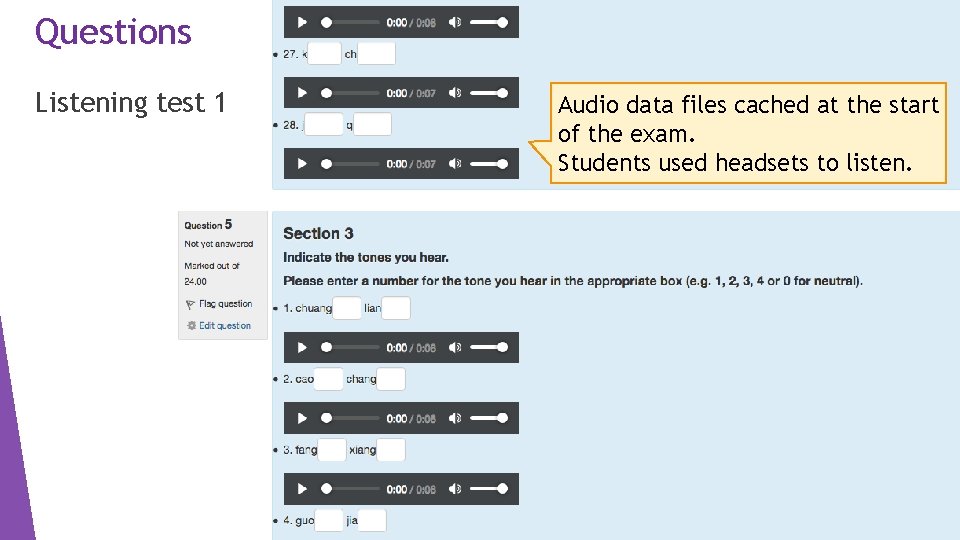Mute the player below '3. fang xiang'

pyautogui.click(x=454, y=489)
